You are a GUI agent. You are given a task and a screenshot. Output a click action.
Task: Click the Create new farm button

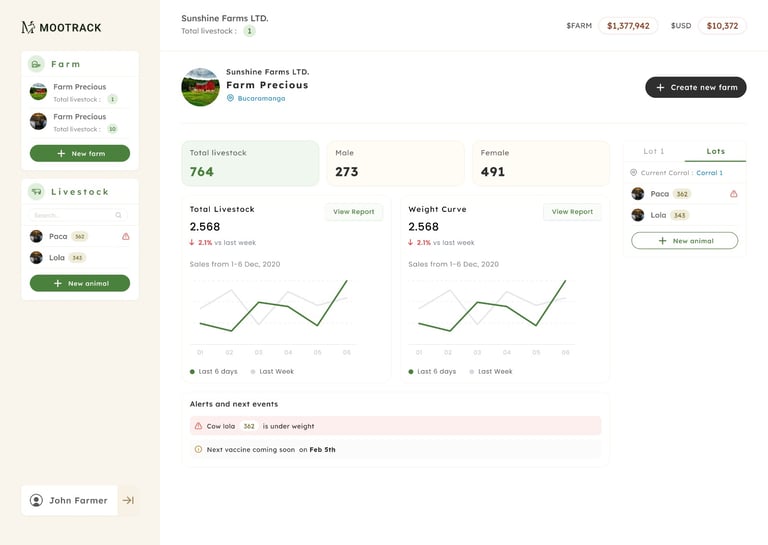(x=696, y=87)
